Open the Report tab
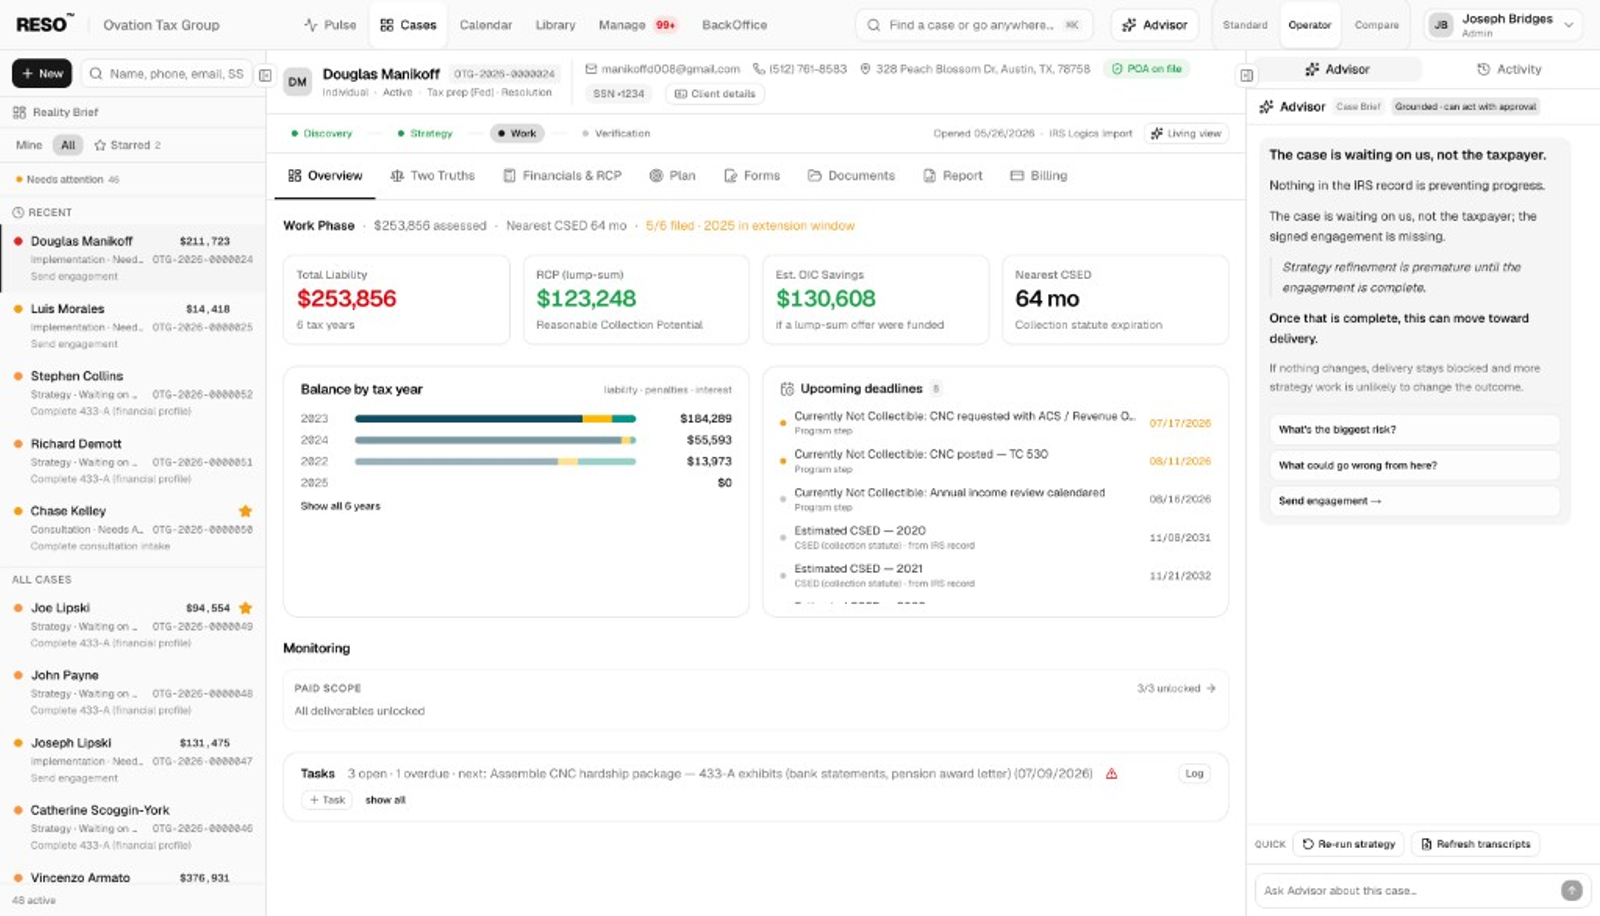 (952, 175)
